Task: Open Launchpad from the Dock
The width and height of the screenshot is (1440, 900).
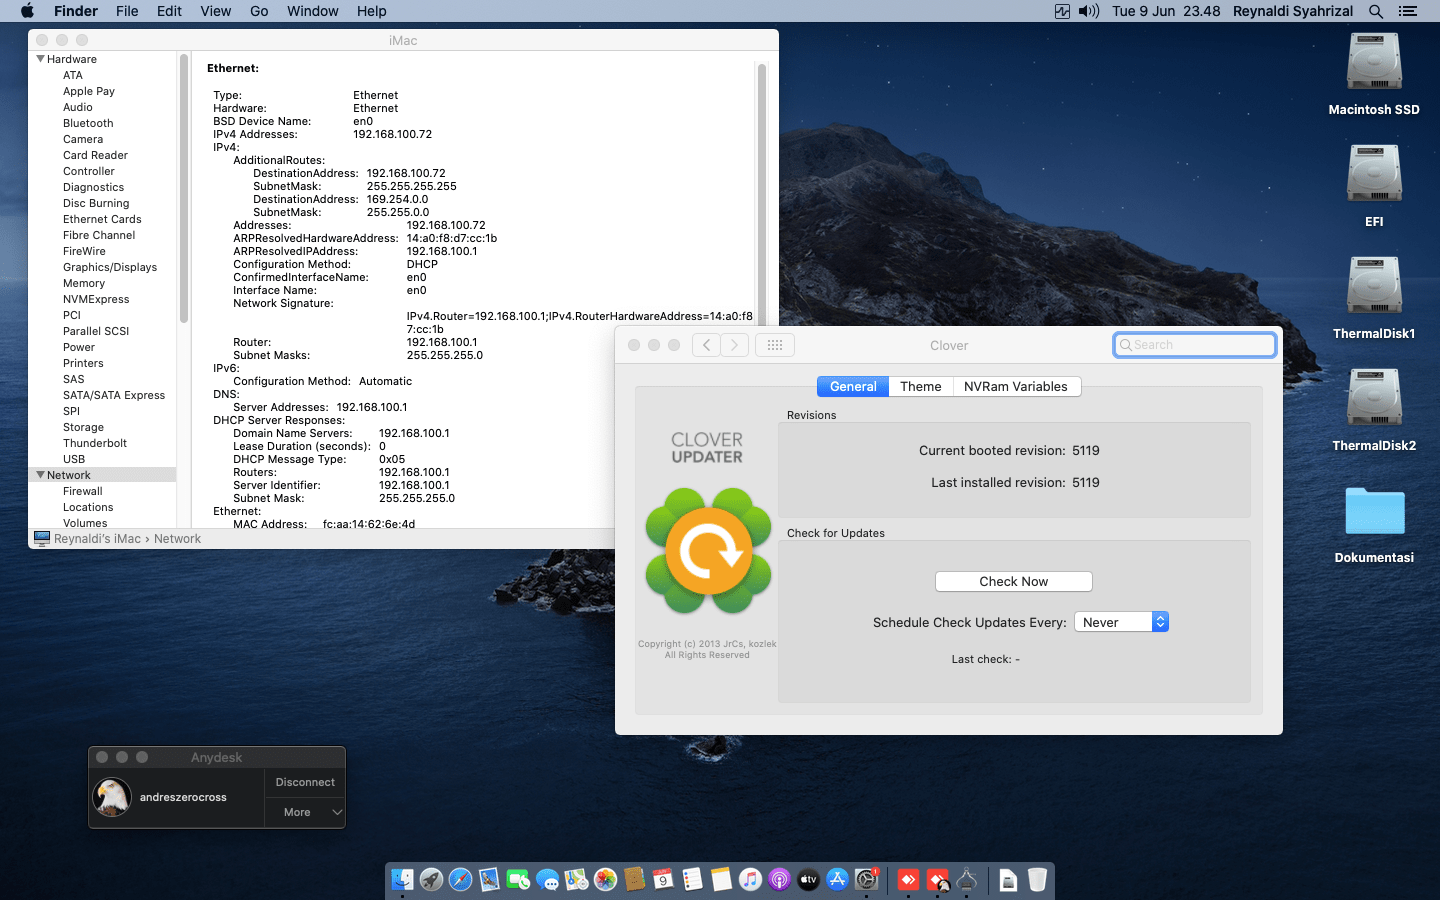Action: tap(431, 880)
